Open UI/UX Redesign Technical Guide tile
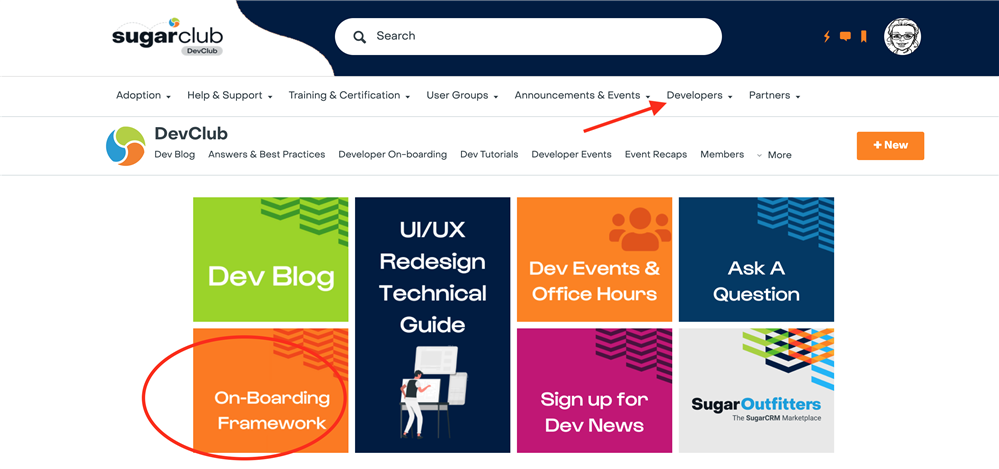This screenshot has height=469, width=999. 433,325
